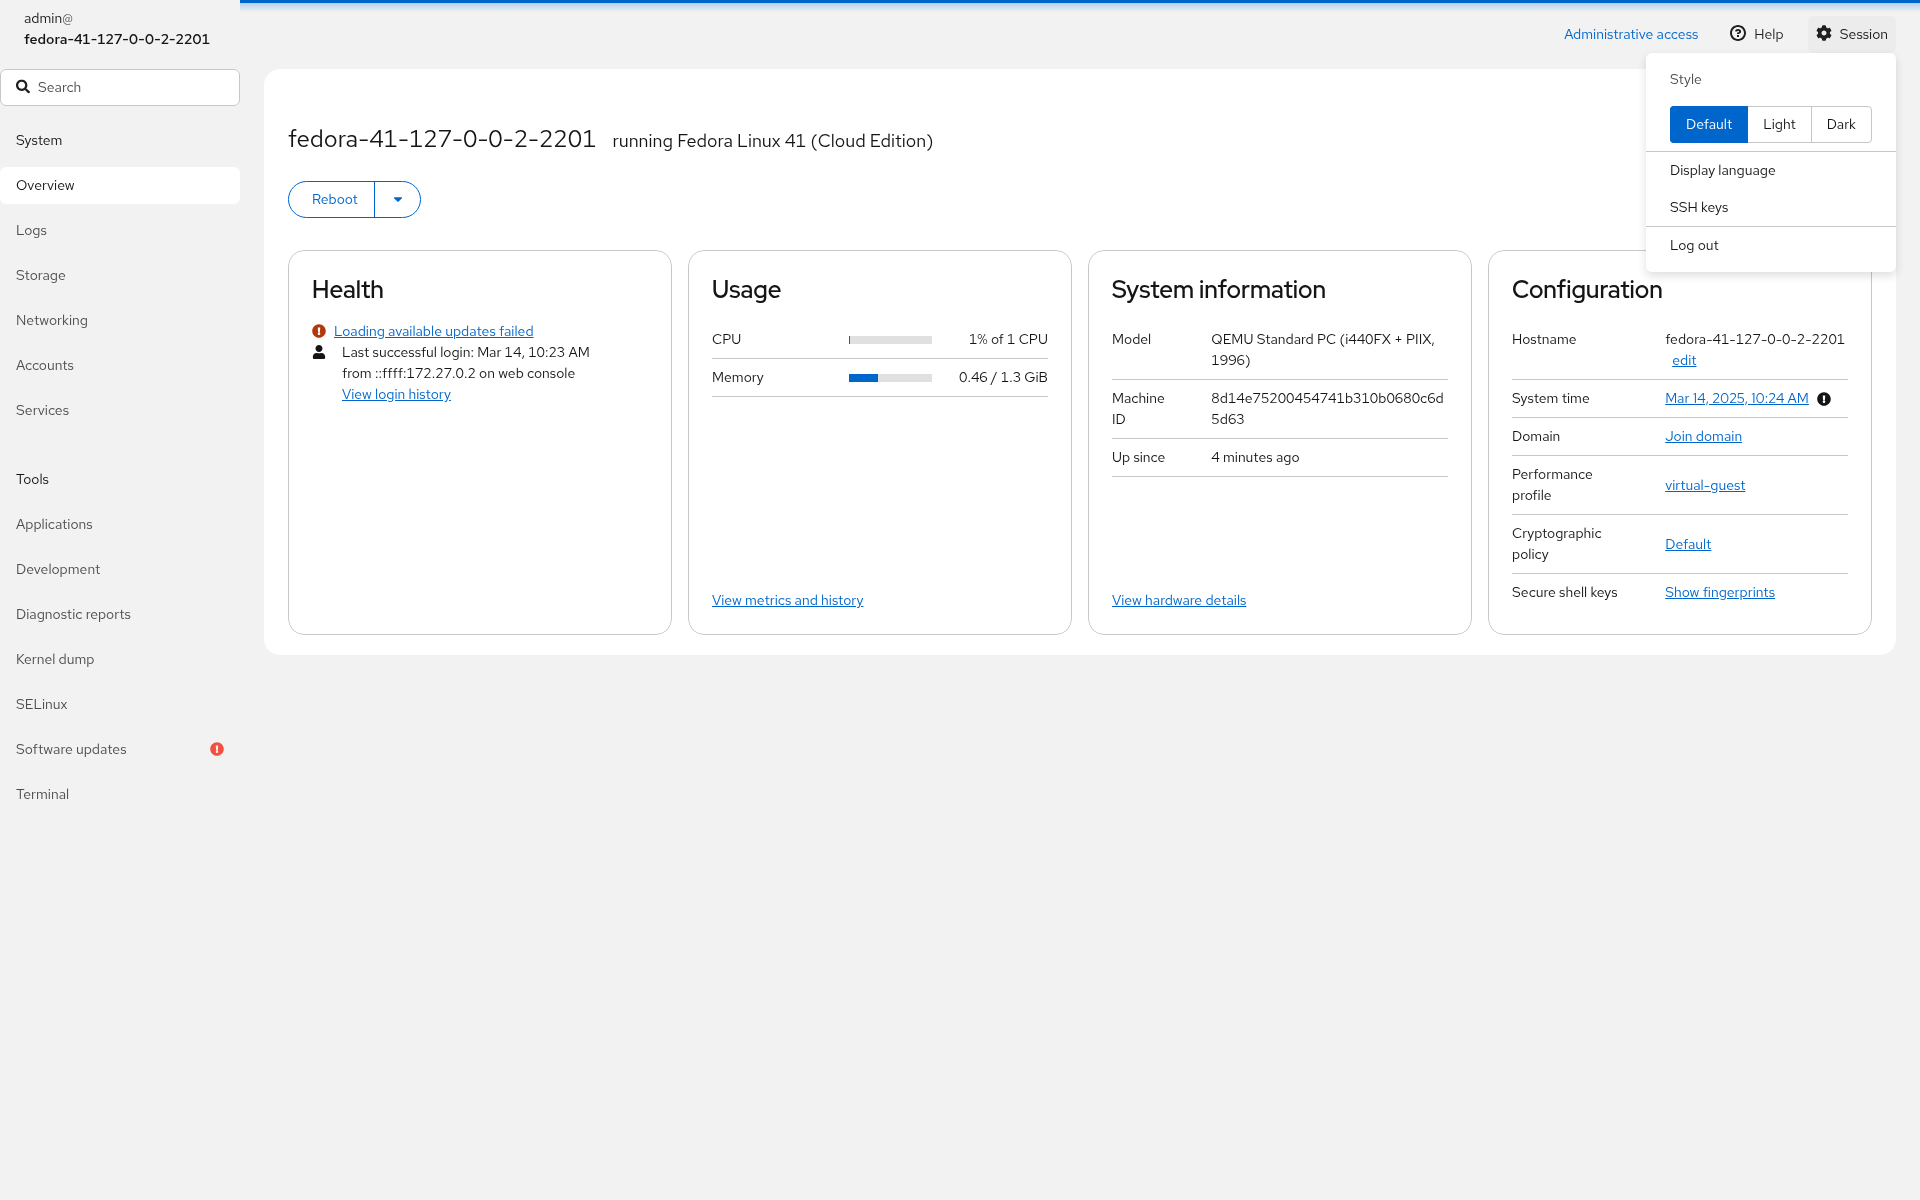Open SSH keys from Session menu
The width and height of the screenshot is (1920, 1200).
(1771, 207)
